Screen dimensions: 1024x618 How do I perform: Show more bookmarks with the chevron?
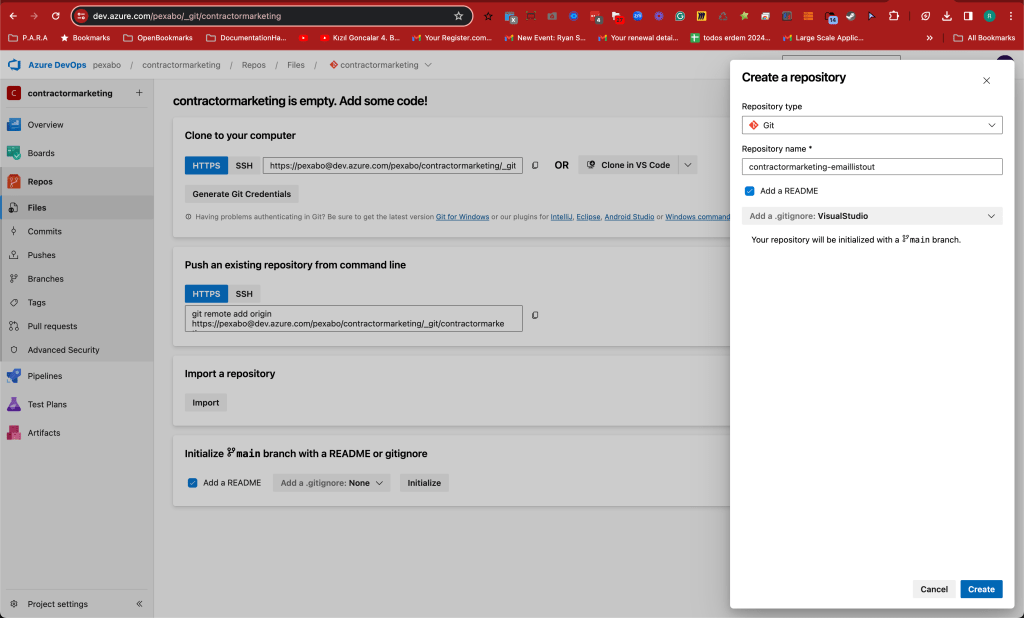point(929,38)
